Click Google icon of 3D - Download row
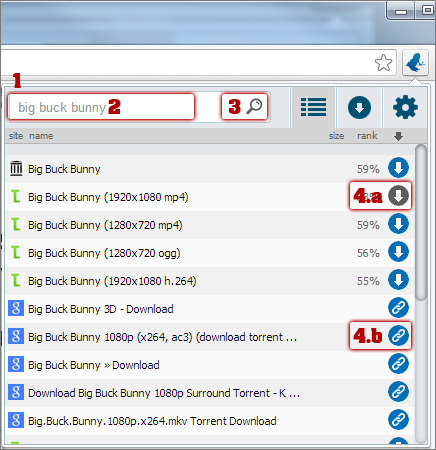 point(16,308)
